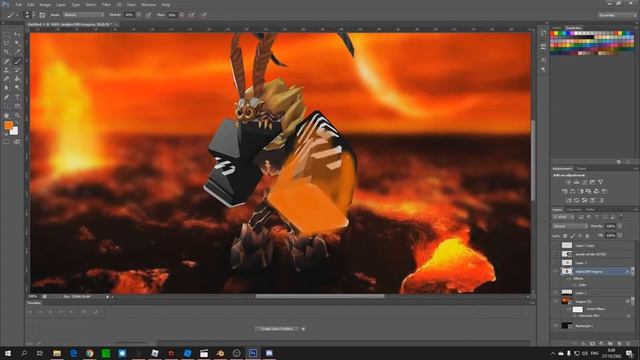Open Blender from the taskbar
This screenshot has height=360, width=640.
pos(220,353)
